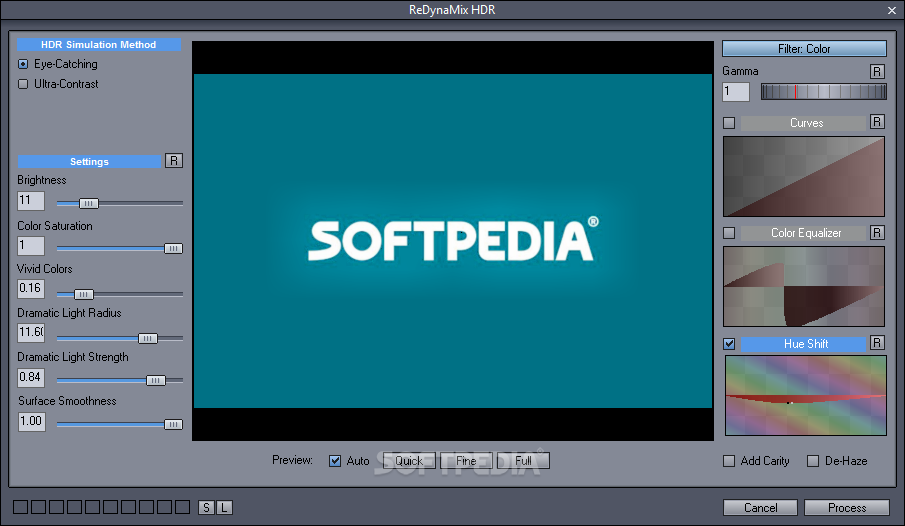The image size is (905, 526).
Task: Disable the Hue Shift checkbox
Action: click(x=729, y=344)
